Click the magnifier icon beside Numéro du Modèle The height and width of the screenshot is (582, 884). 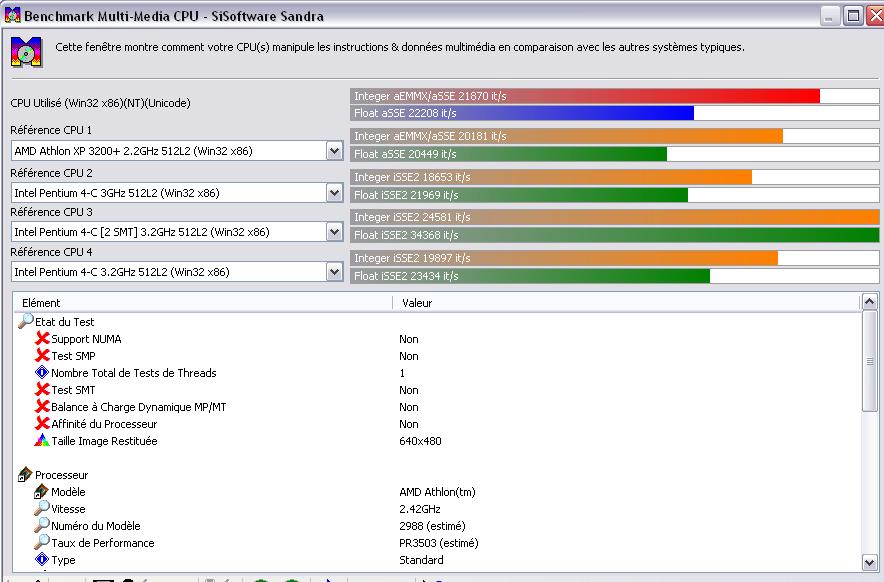point(42,524)
